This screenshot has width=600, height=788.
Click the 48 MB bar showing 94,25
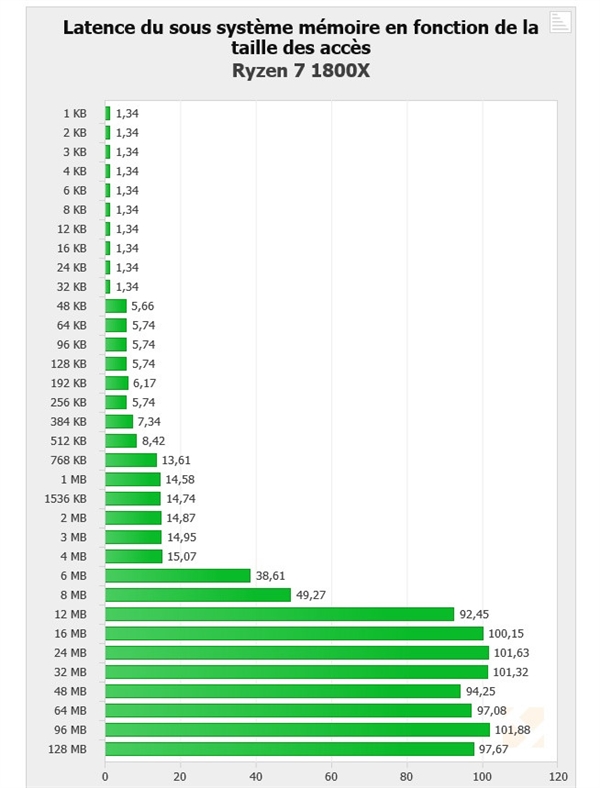point(283,691)
